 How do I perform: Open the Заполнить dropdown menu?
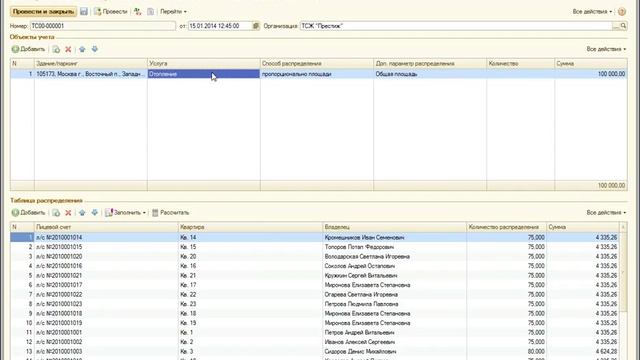[125, 213]
